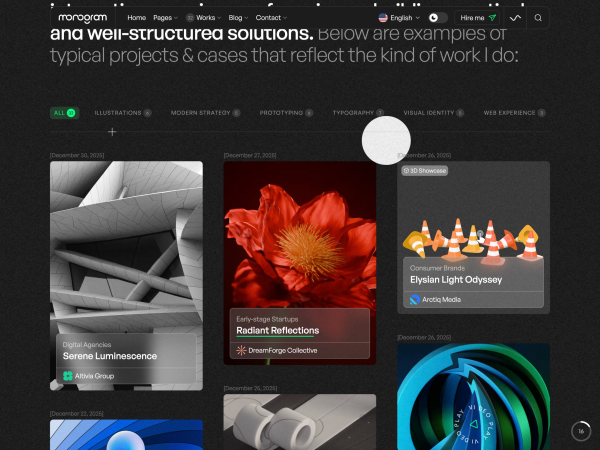600x450 pixels.
Task: Click the Arctiq Media blue logo icon
Action: (x=415, y=299)
